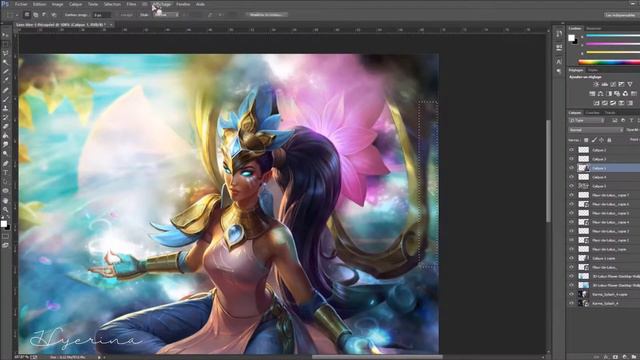The height and width of the screenshot is (360, 640).
Task: Add a Threshold adjustment layer
Action: pyautogui.click(x=613, y=103)
